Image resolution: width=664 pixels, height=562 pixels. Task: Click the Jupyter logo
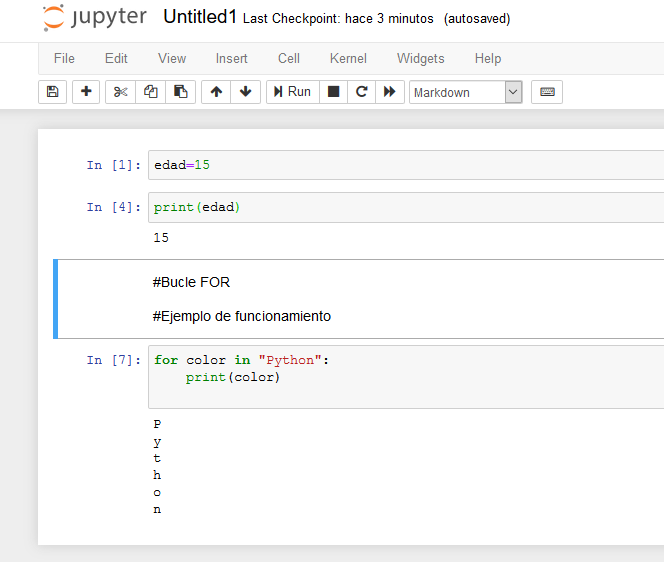95,18
